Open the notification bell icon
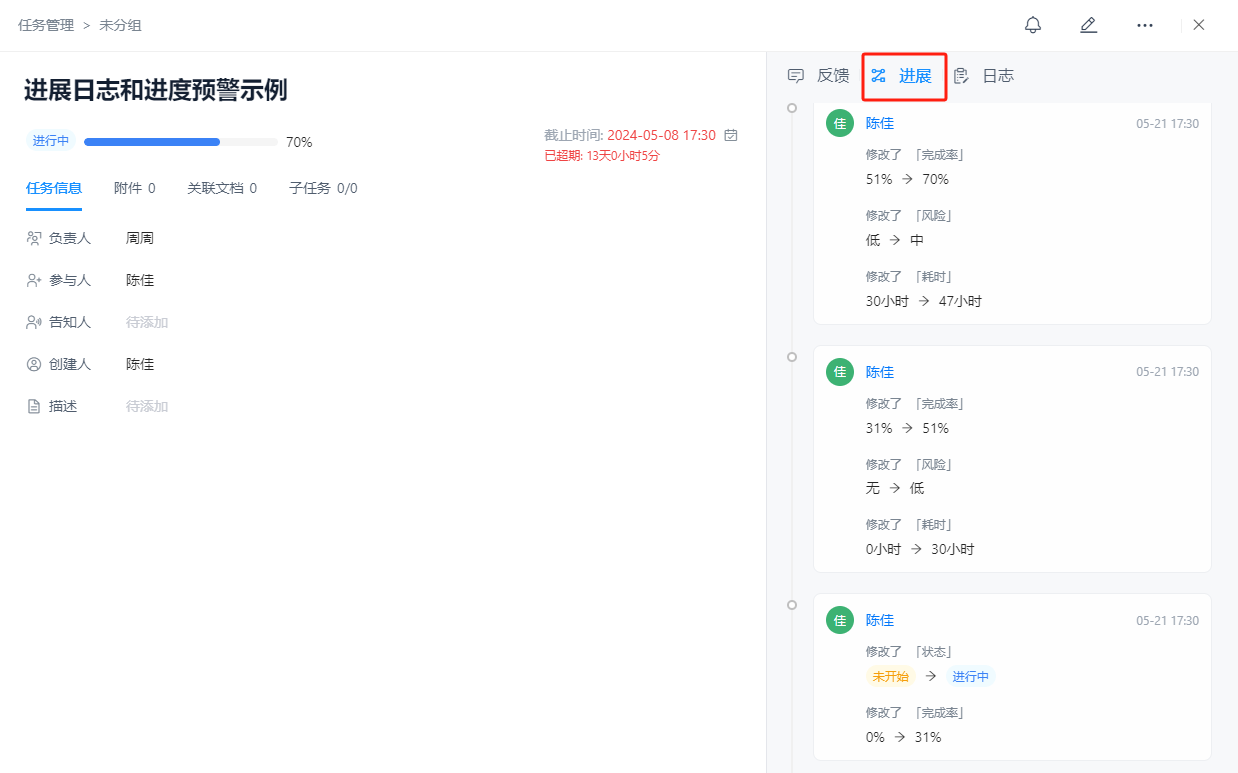 (x=1033, y=25)
